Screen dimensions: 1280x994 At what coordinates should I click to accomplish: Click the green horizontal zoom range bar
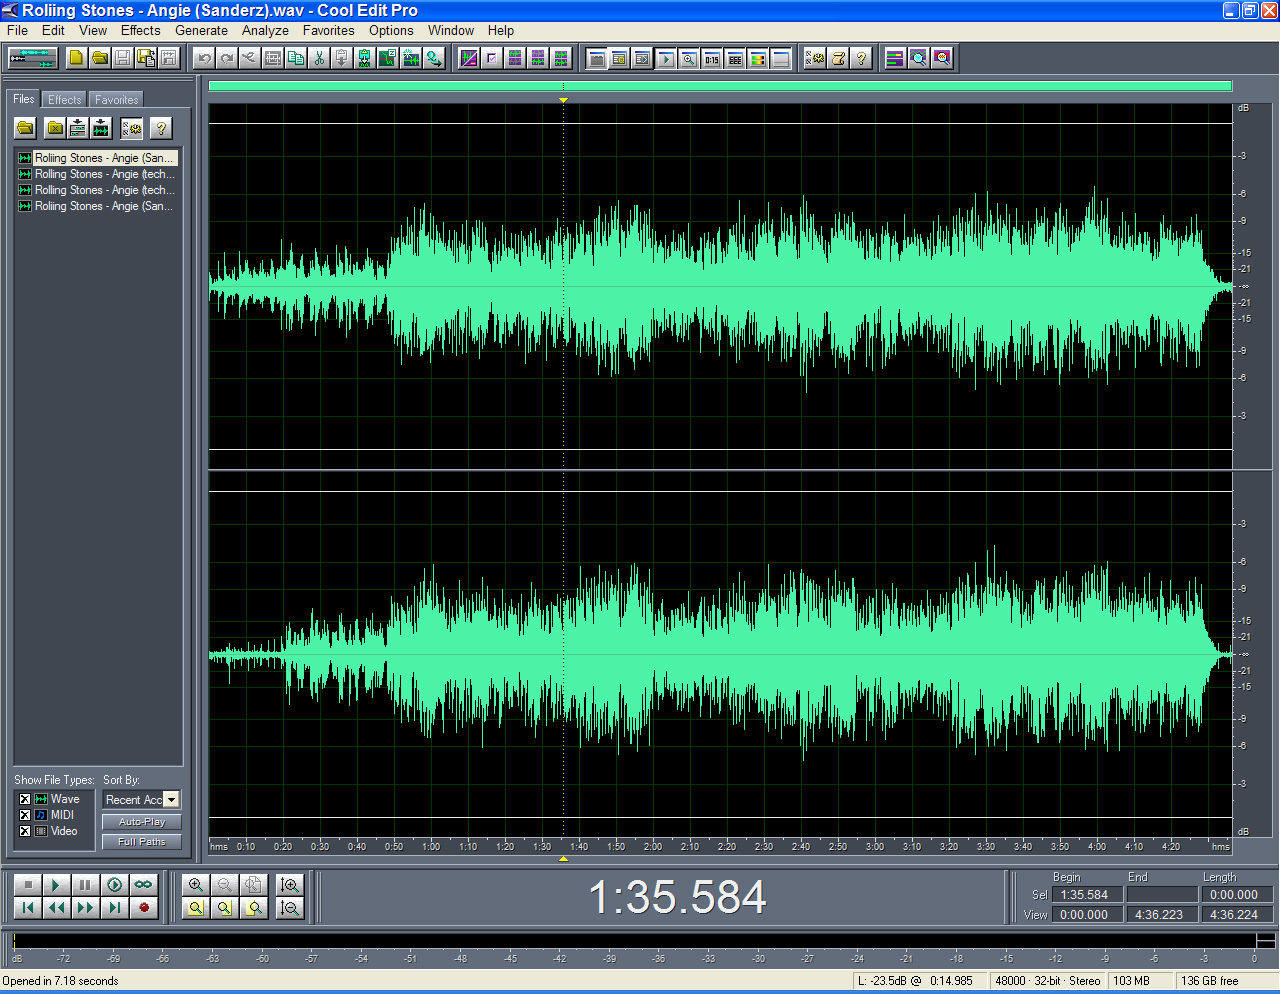point(719,86)
